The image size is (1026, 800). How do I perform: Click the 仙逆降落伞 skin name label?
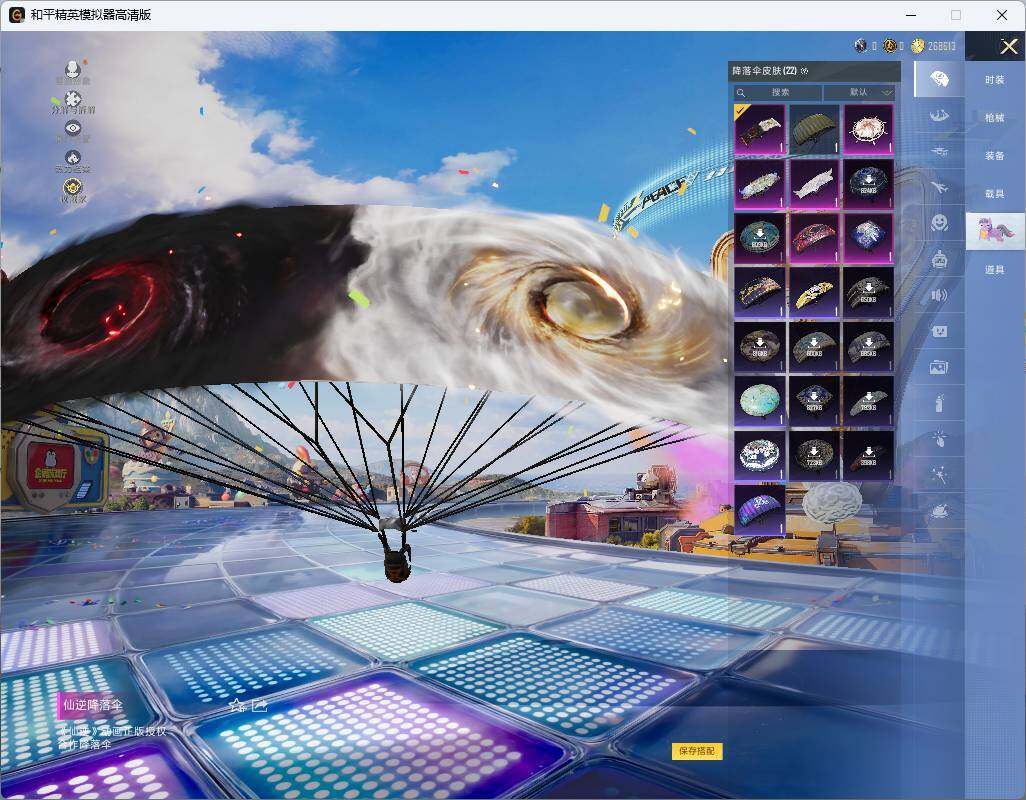click(92, 705)
